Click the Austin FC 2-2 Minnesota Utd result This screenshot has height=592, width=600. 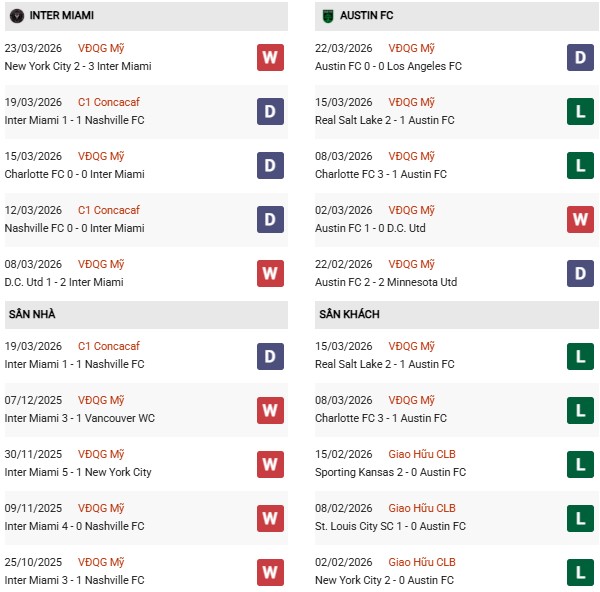point(385,282)
